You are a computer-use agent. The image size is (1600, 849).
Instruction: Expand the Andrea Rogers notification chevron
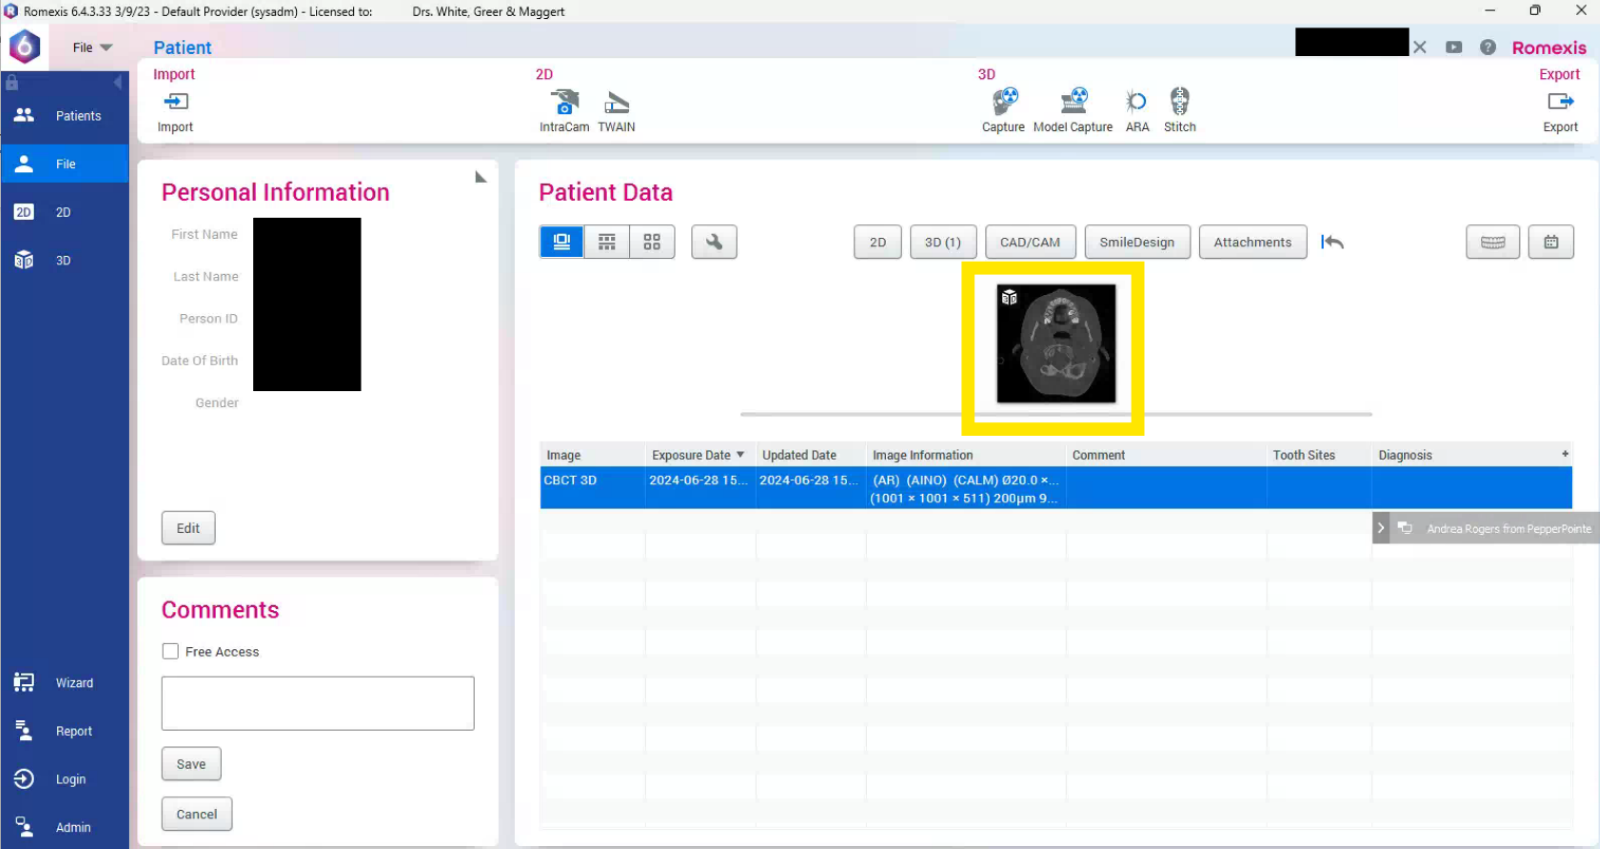(1381, 528)
